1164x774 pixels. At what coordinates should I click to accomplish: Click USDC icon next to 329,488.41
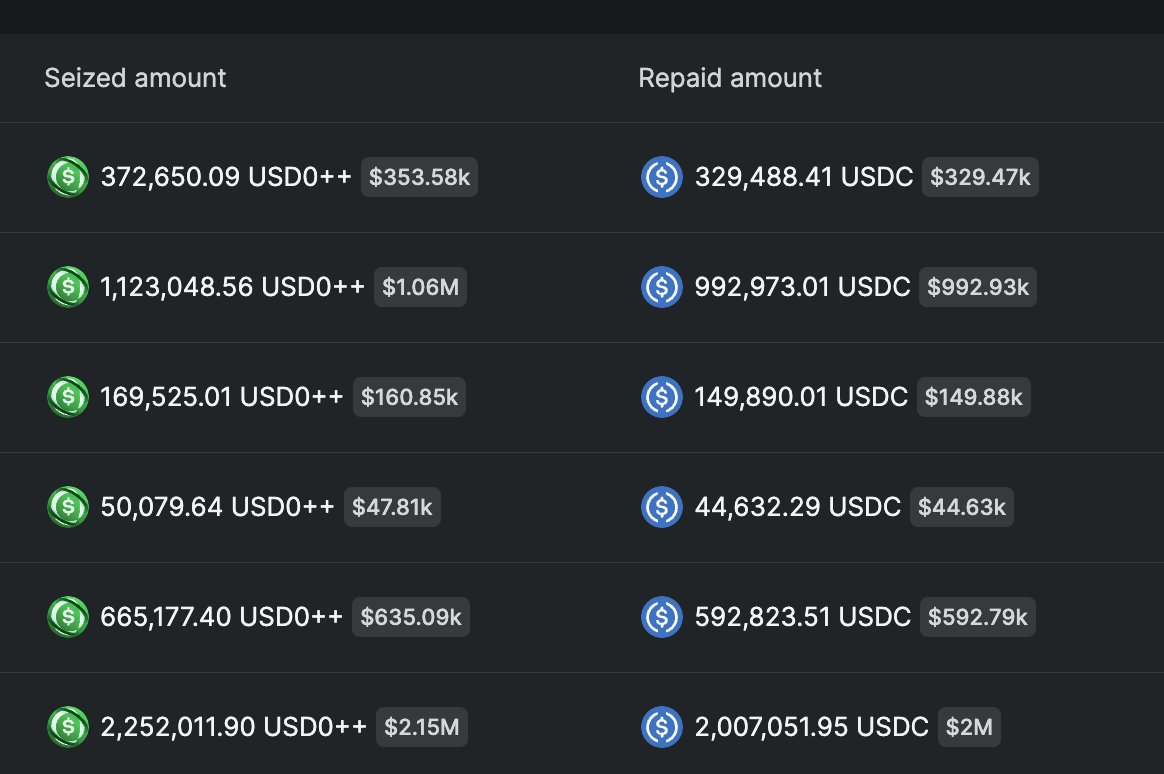661,177
